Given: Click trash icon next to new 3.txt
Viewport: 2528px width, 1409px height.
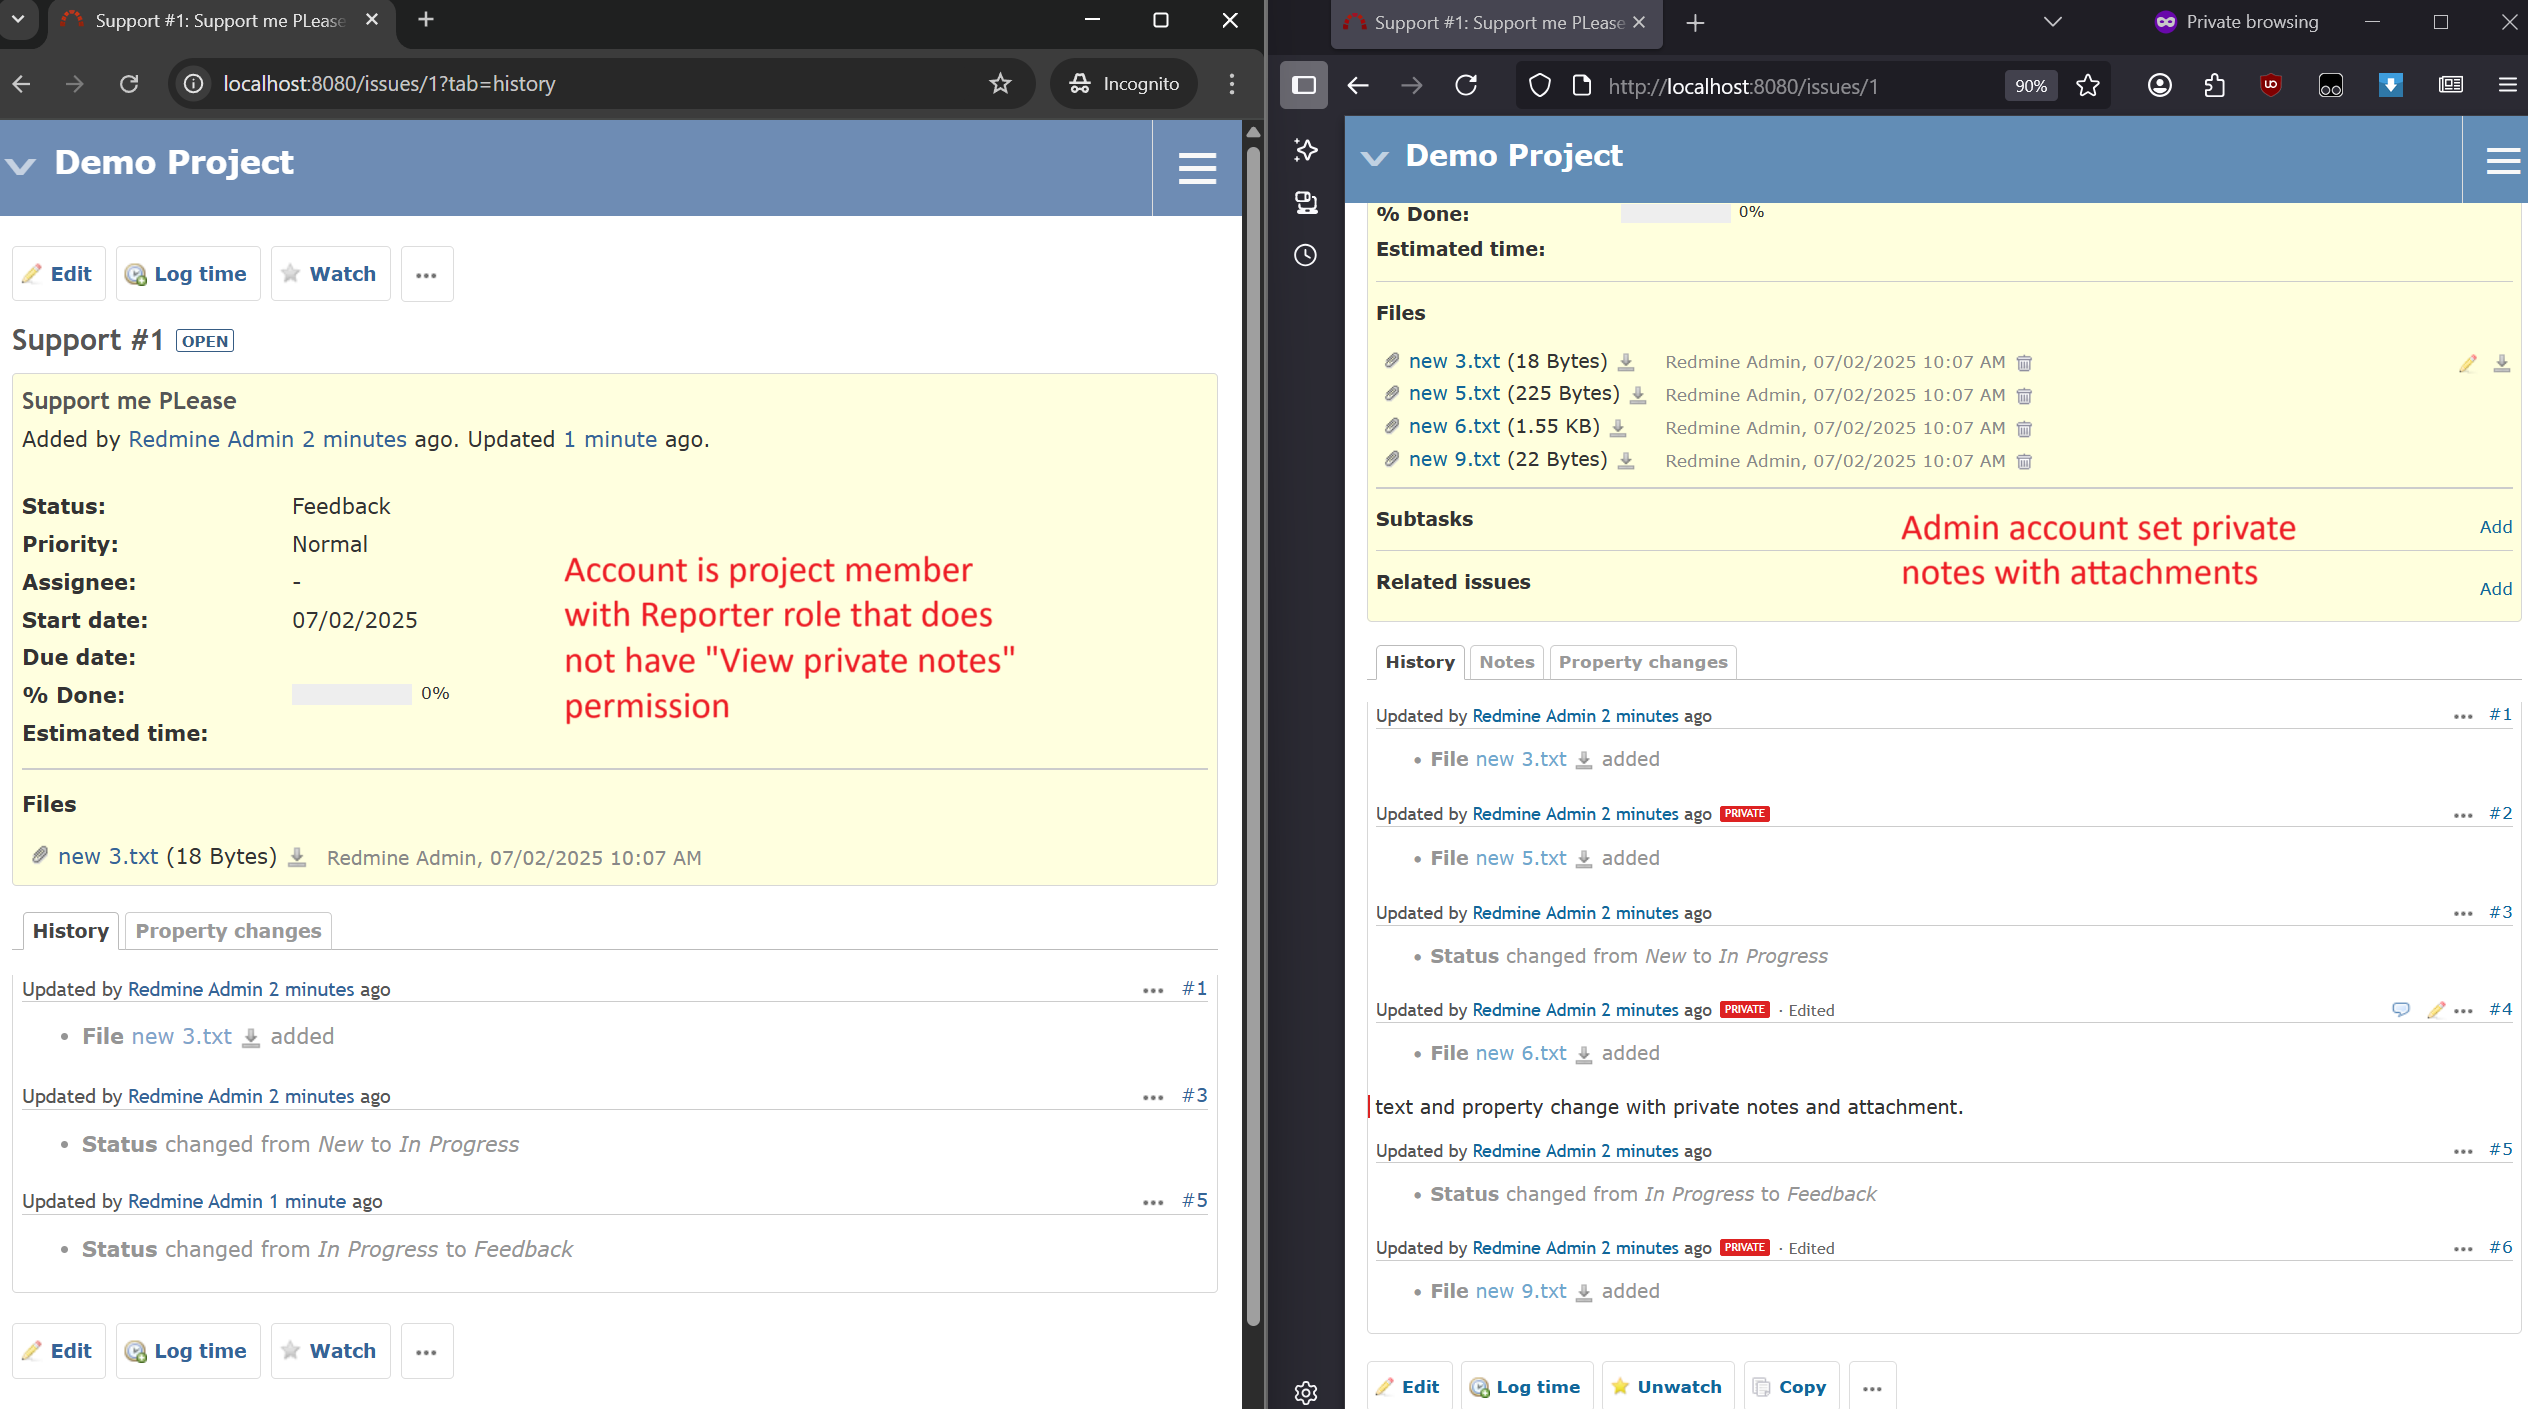Looking at the screenshot, I should 2024,363.
